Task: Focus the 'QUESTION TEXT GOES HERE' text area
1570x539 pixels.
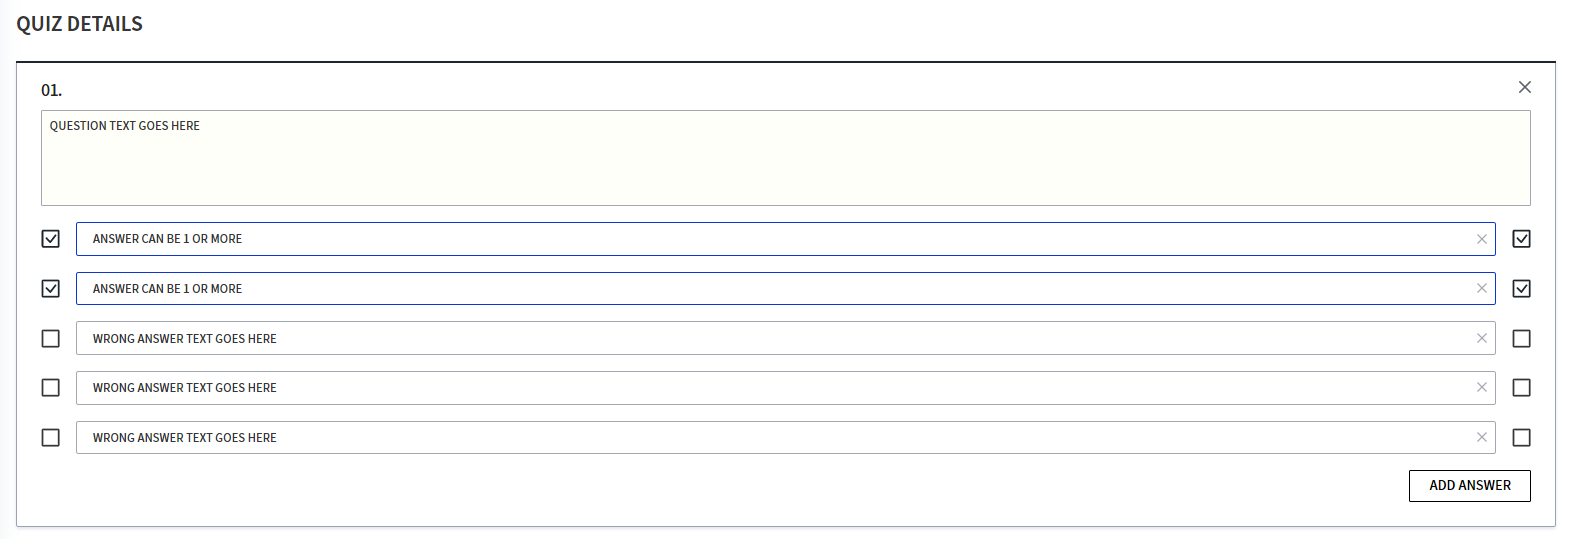Action: (x=785, y=158)
